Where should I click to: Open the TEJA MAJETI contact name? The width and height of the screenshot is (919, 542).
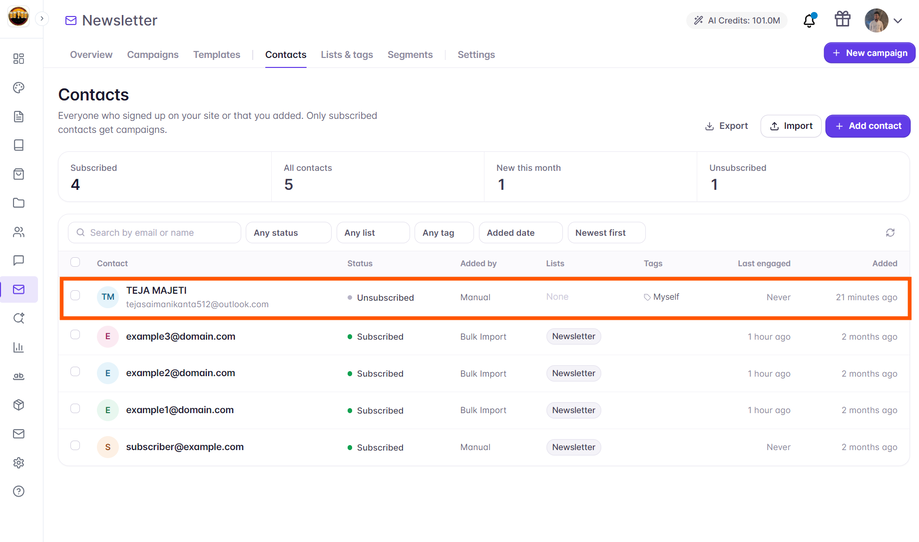coord(156,290)
